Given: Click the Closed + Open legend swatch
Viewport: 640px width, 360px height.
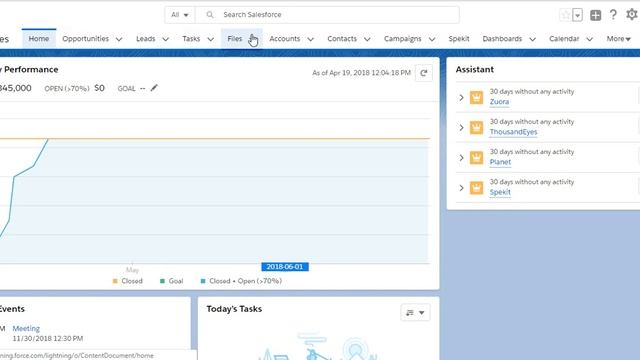Looking at the screenshot, I should click(x=203, y=281).
